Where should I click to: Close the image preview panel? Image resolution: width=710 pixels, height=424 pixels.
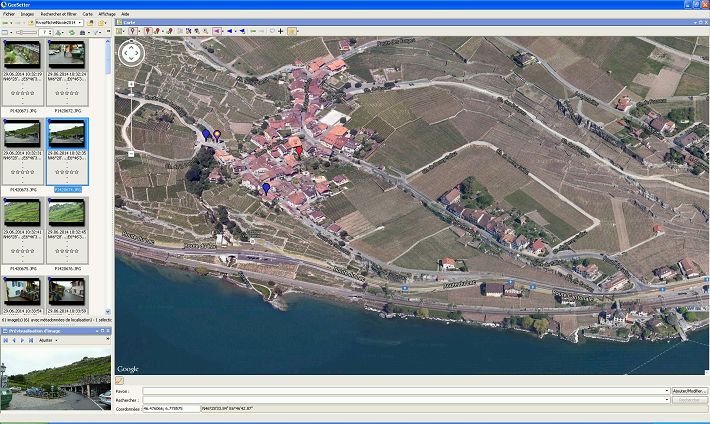point(106,330)
